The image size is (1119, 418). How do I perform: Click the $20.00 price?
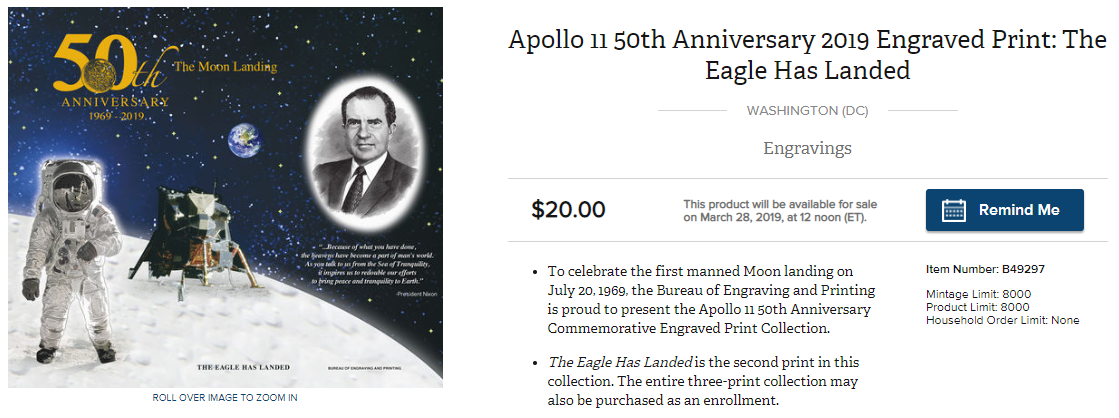pyautogui.click(x=568, y=210)
